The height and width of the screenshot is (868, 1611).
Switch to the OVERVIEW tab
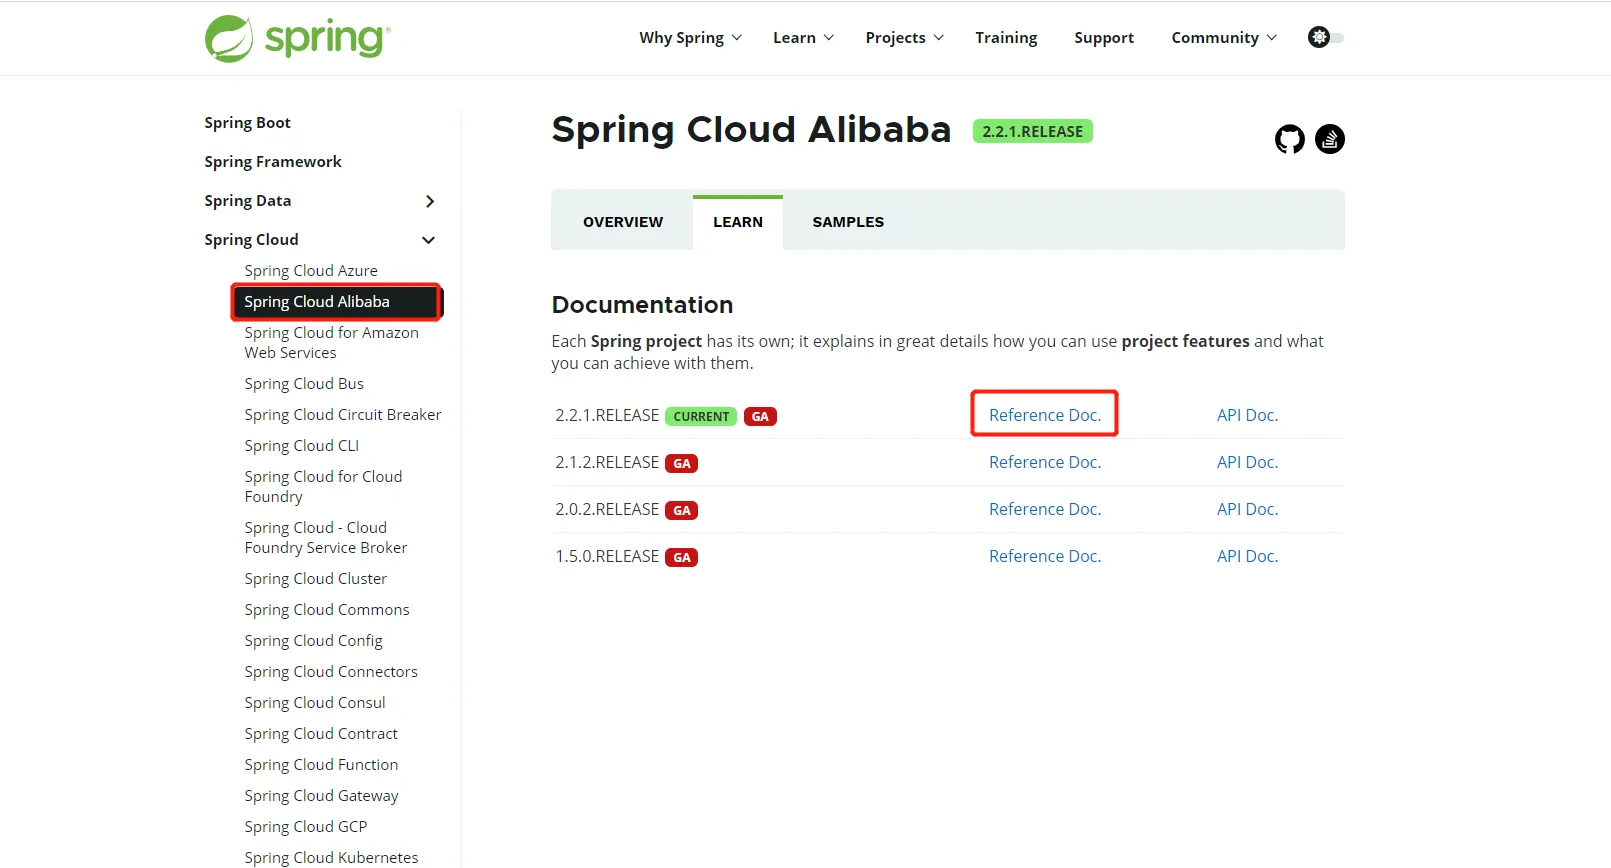pos(622,222)
